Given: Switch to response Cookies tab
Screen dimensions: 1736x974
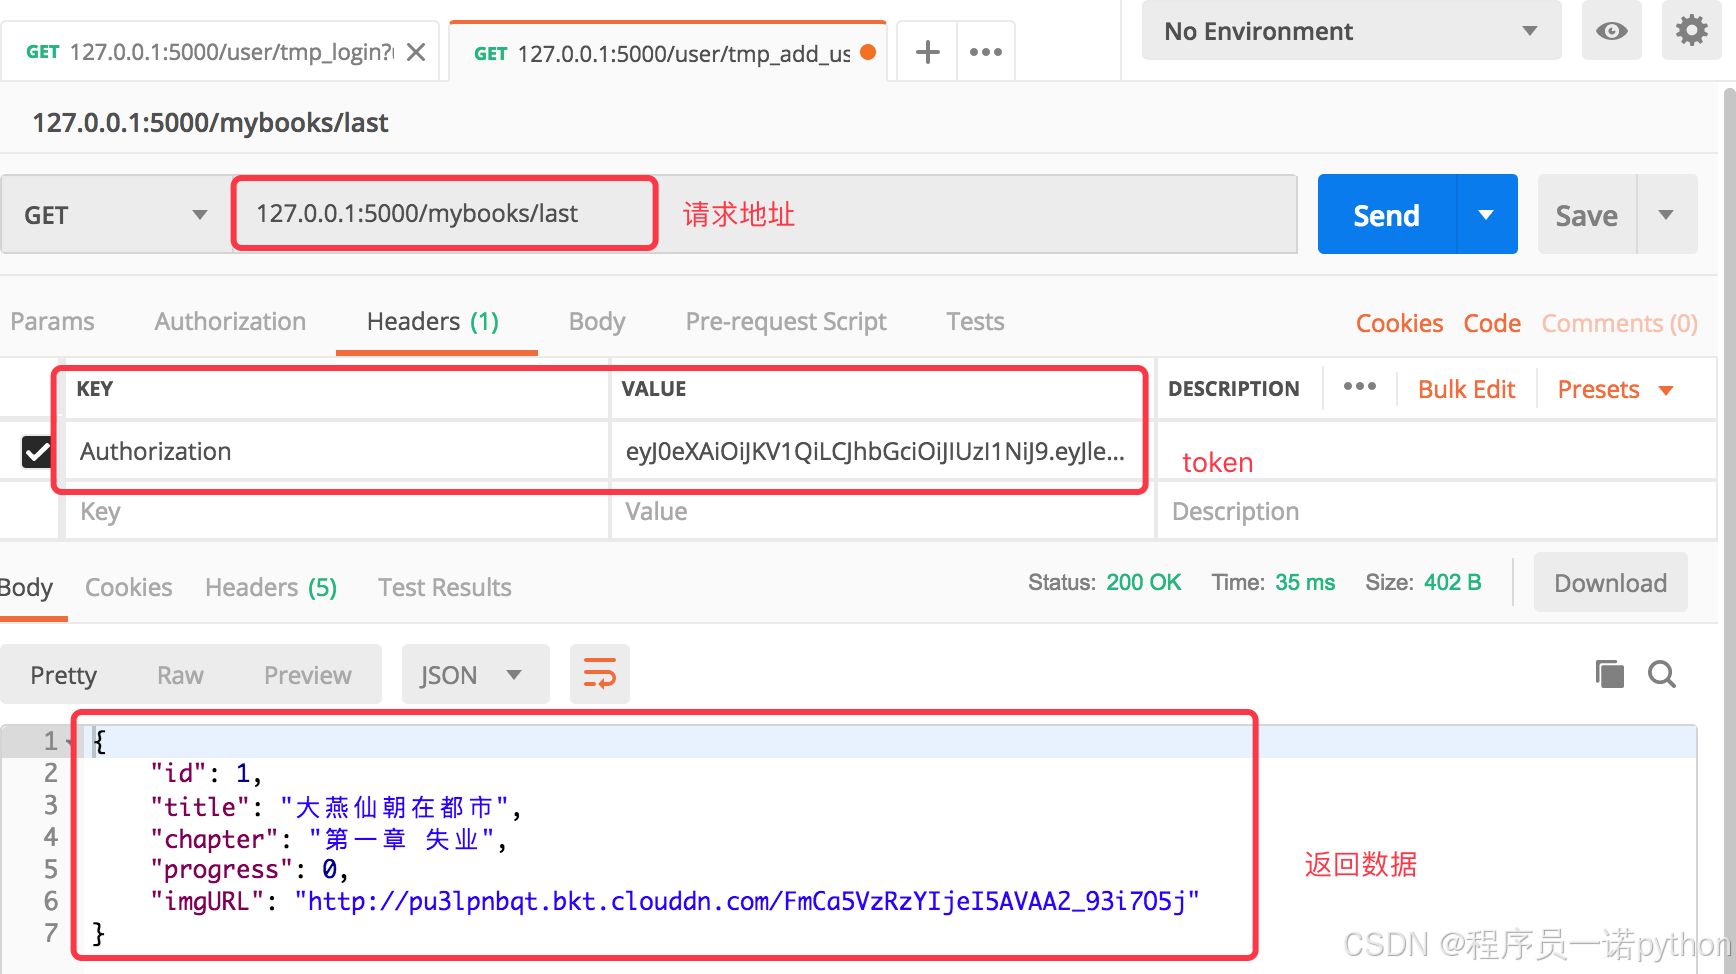Looking at the screenshot, I should [x=128, y=588].
